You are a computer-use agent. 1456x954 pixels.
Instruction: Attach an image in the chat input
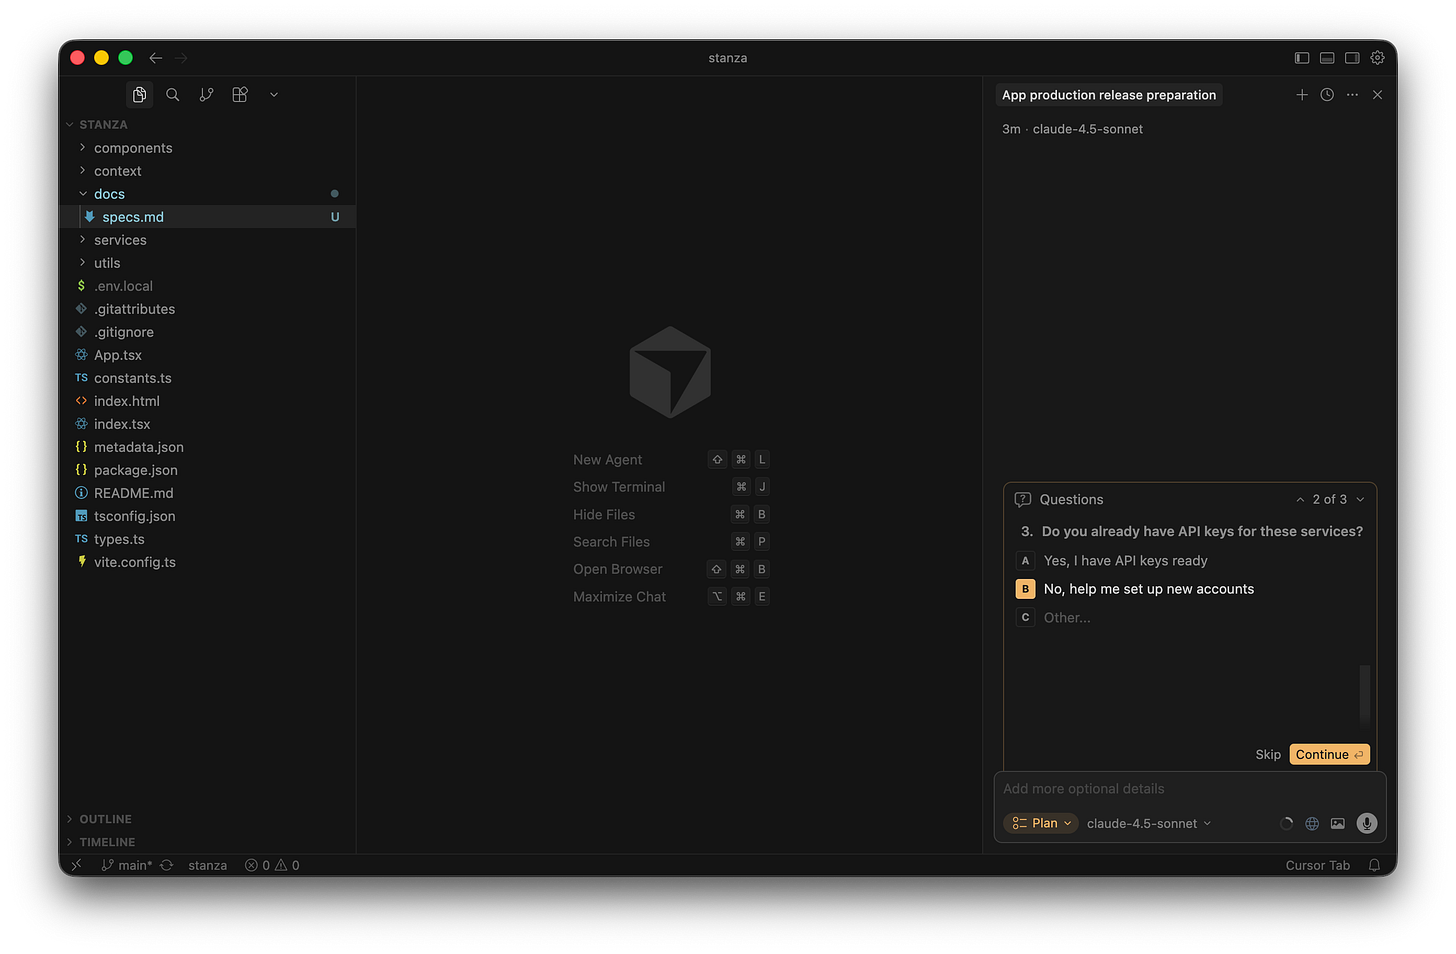(x=1338, y=823)
